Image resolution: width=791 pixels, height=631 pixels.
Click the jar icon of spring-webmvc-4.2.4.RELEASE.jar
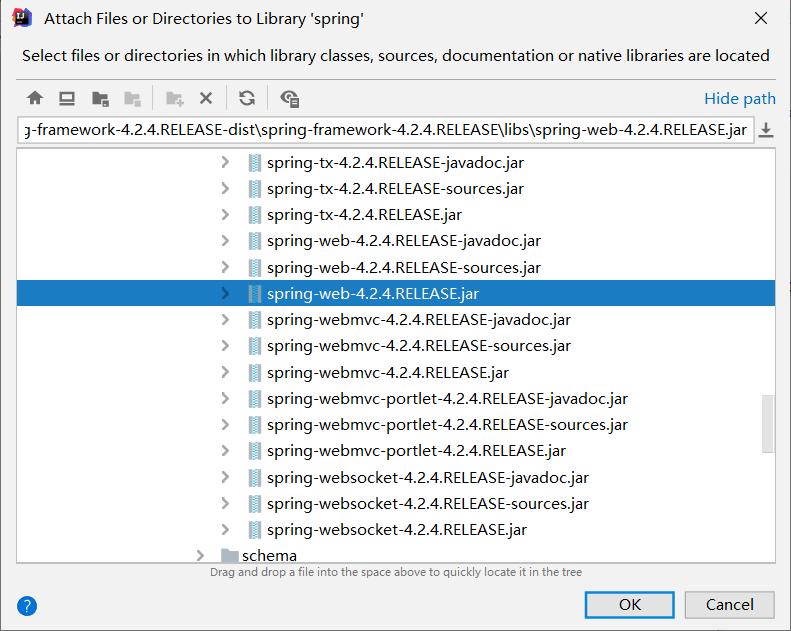tap(255, 372)
